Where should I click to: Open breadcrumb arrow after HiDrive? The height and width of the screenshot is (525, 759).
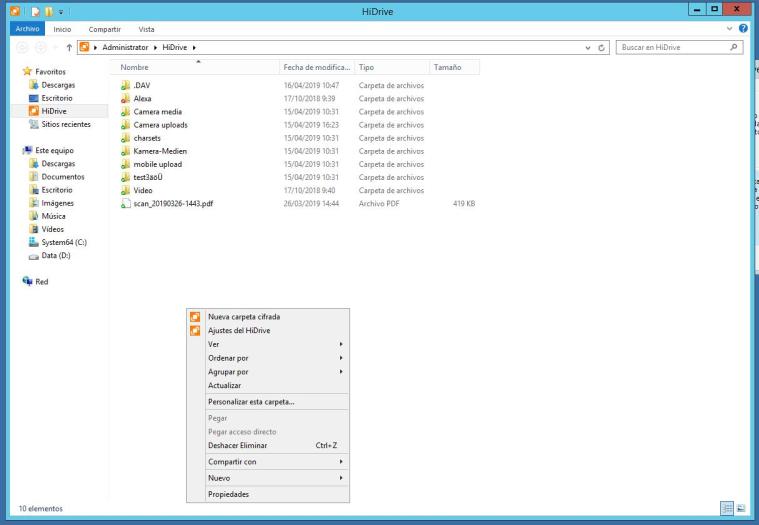pyautogui.click(x=194, y=47)
